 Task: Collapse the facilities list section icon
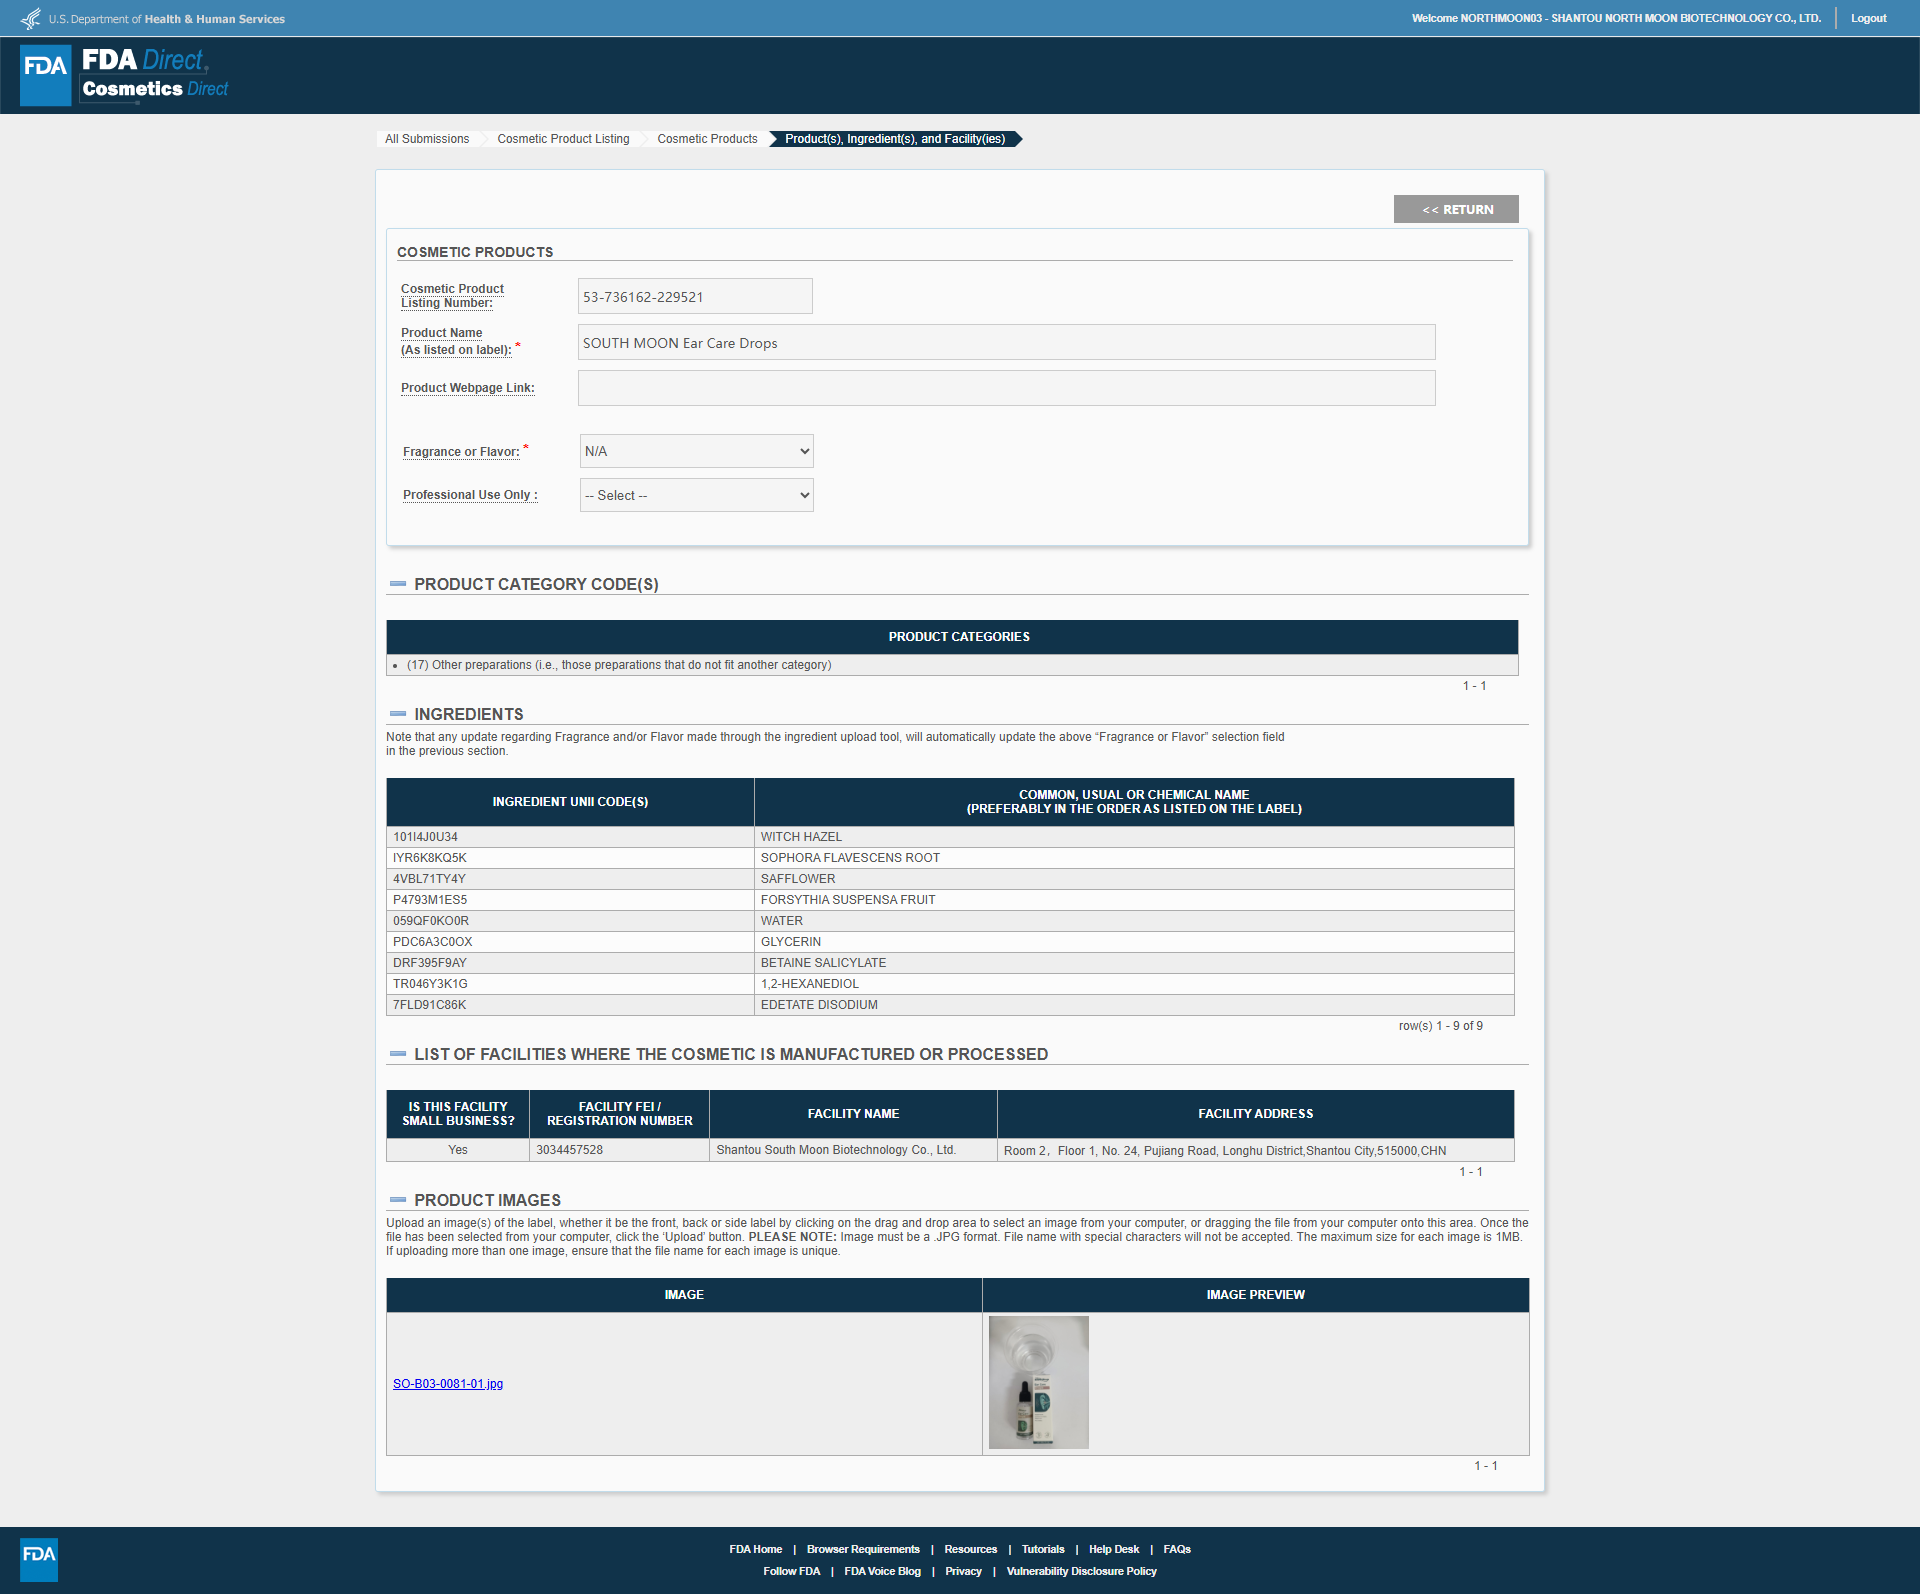[398, 1054]
